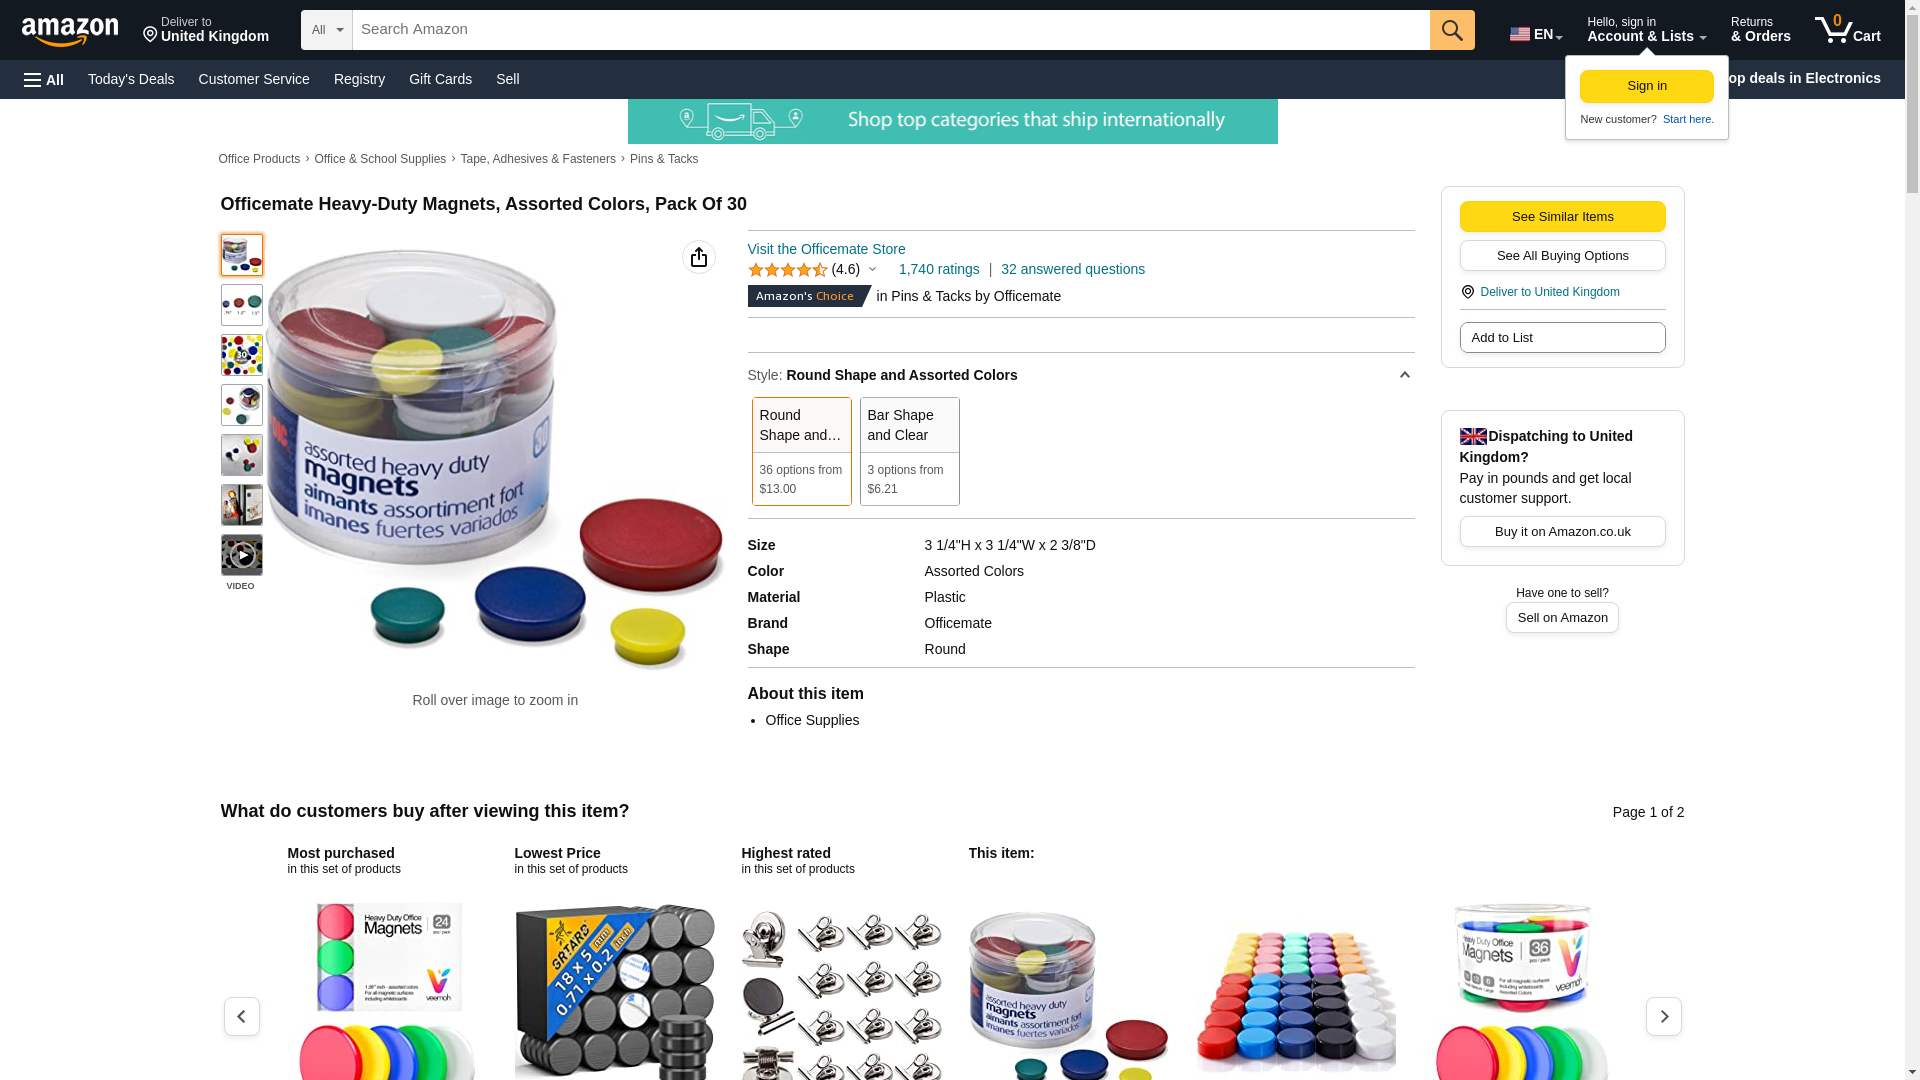The height and width of the screenshot is (1080, 1920).
Task: Click the star rating bar
Action: (788, 270)
